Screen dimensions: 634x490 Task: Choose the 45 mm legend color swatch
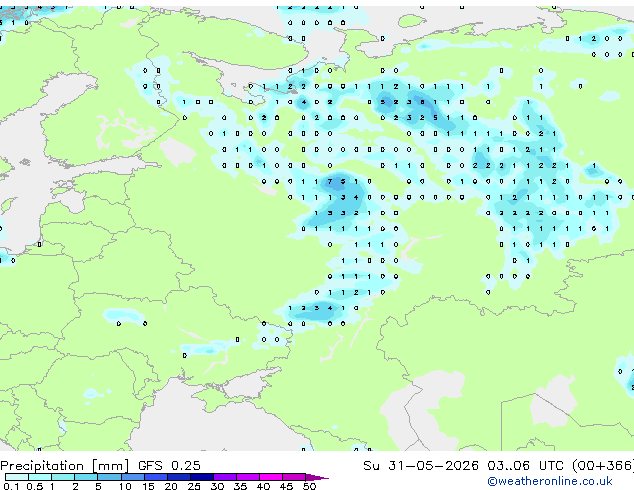click(x=294, y=477)
